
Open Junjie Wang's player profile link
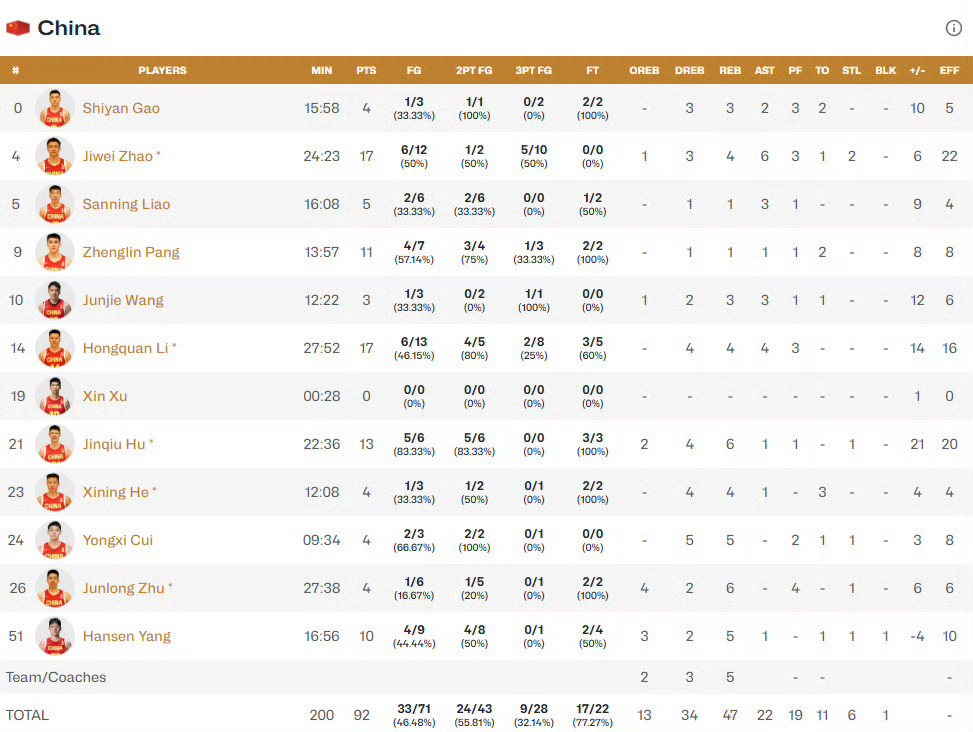click(x=123, y=300)
